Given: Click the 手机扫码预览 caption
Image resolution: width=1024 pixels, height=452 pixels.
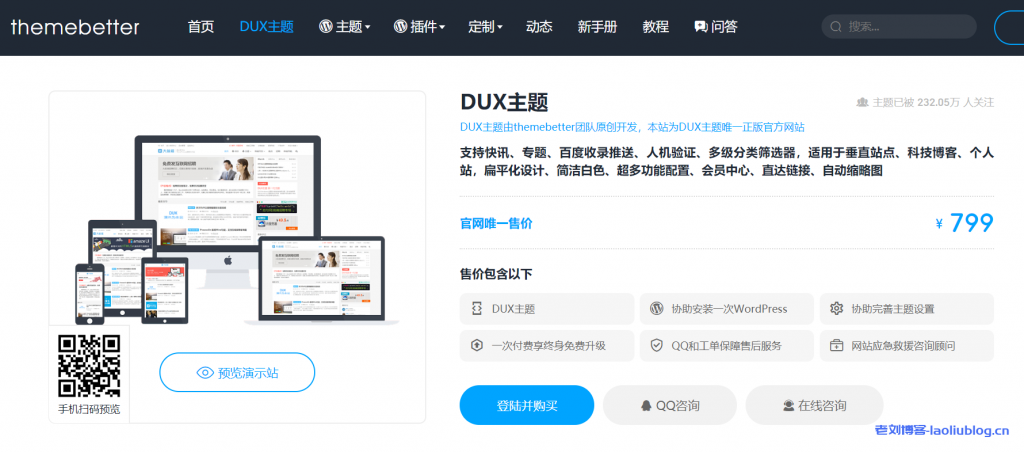Looking at the screenshot, I should [x=89, y=410].
